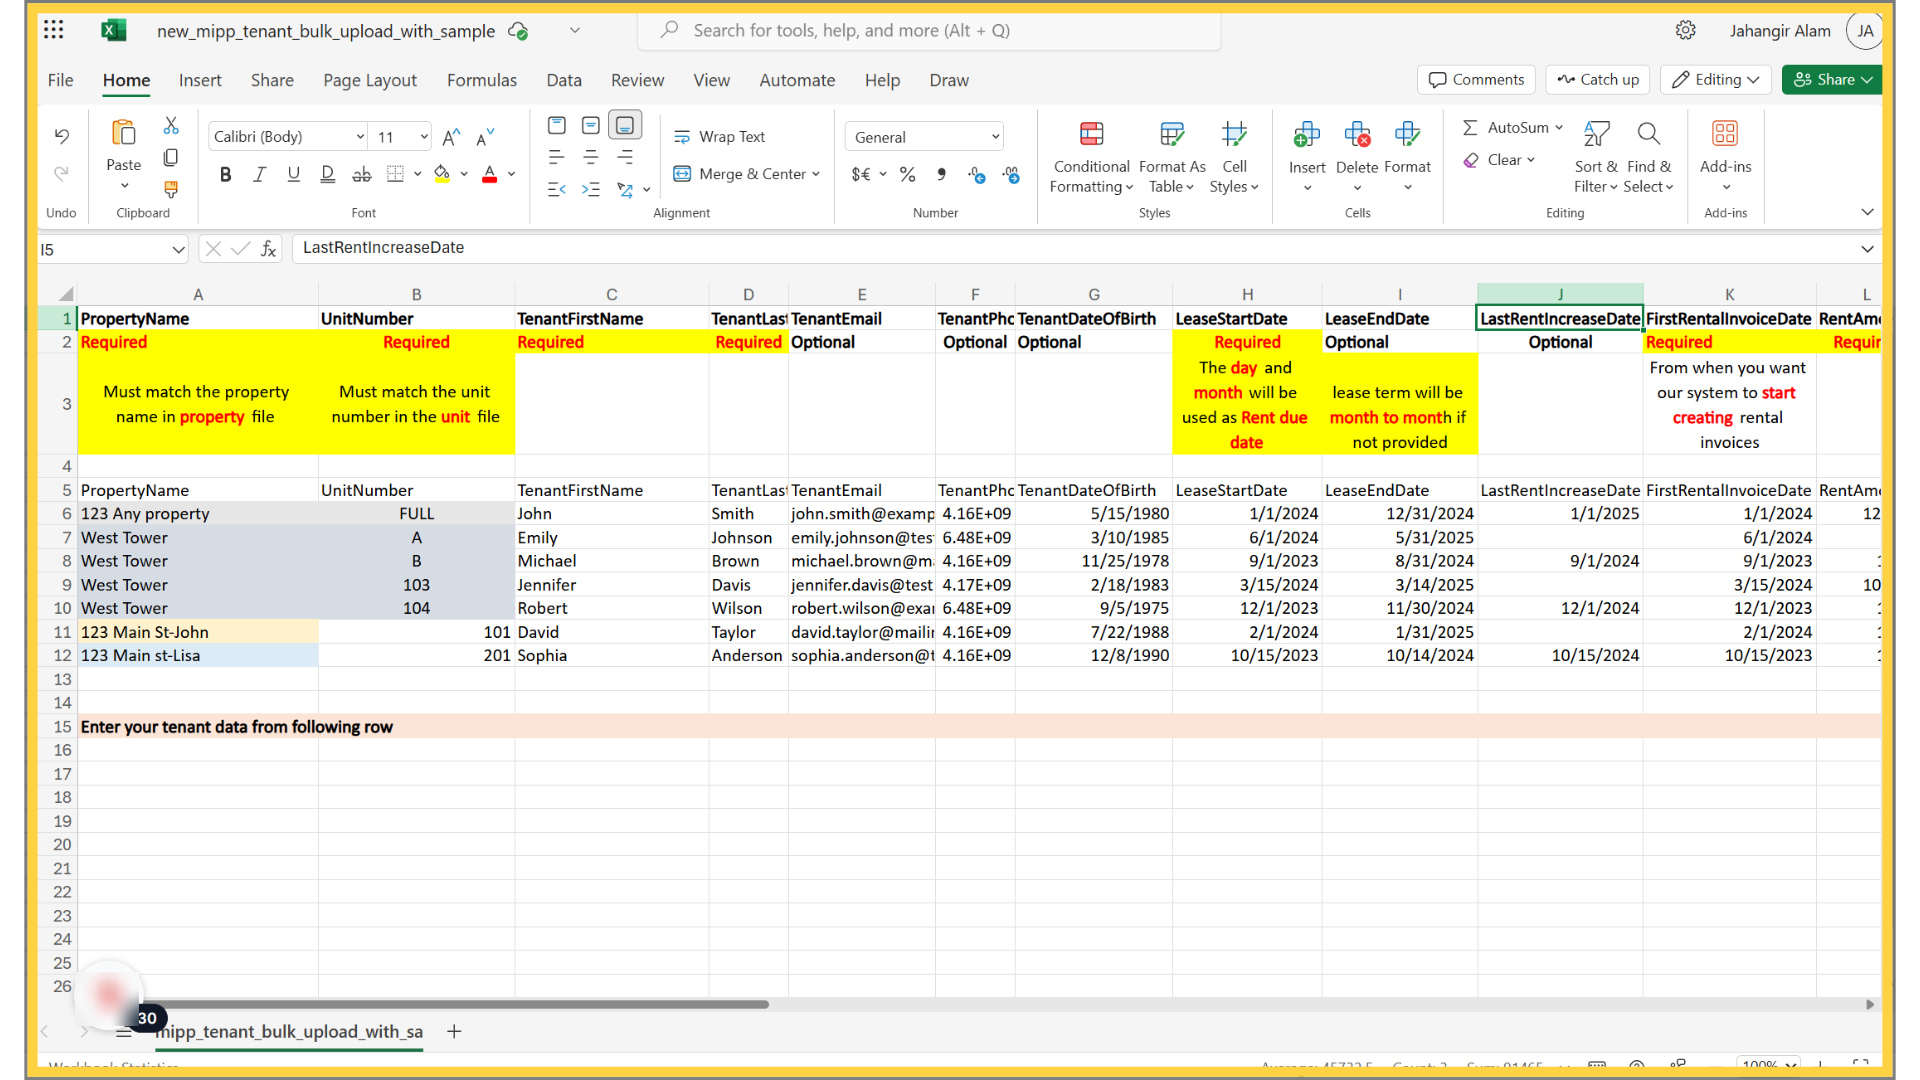Decrease font size with smaller A icon
Screen dimensions: 1920x1080
point(486,137)
